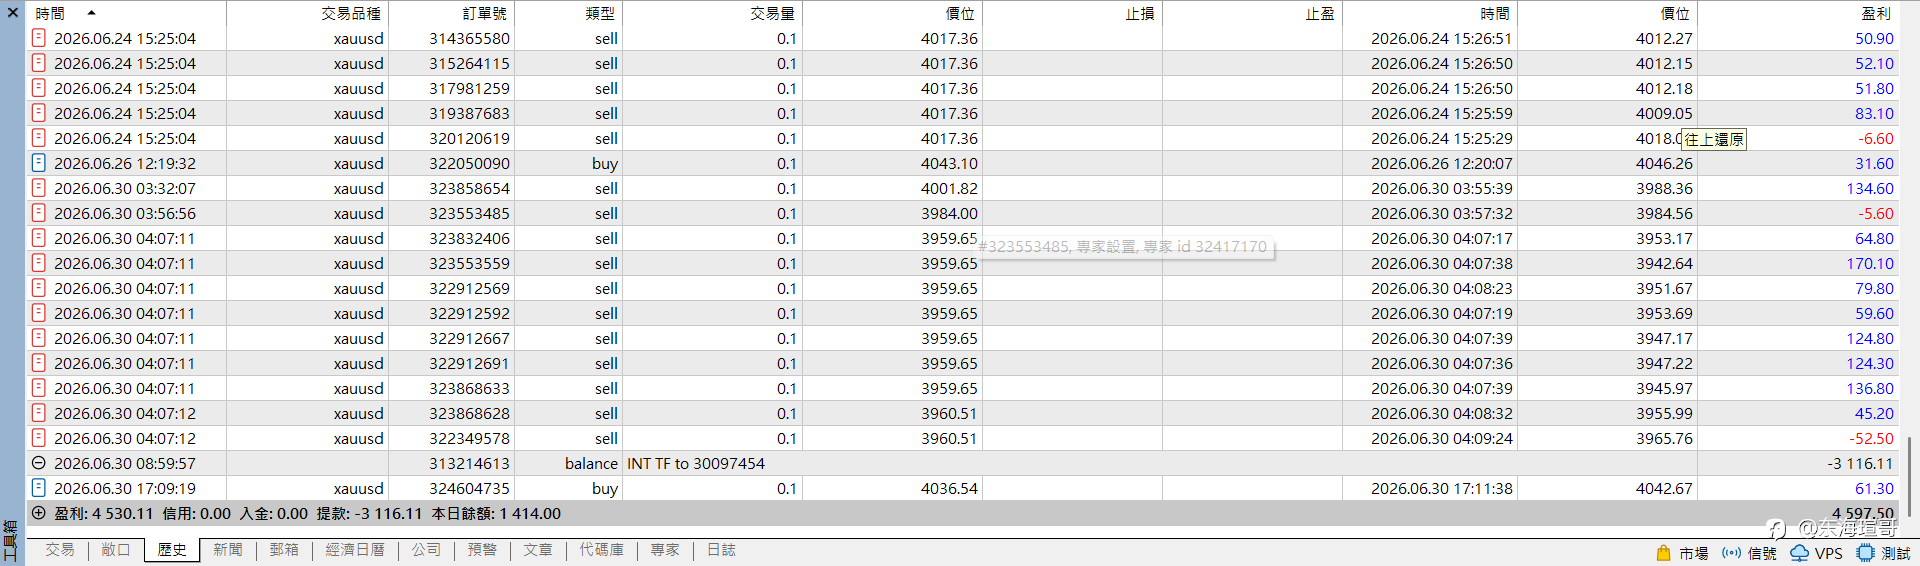1920x566 pixels.
Task: Click order icon for ticket 323858654
Action: (x=39, y=188)
